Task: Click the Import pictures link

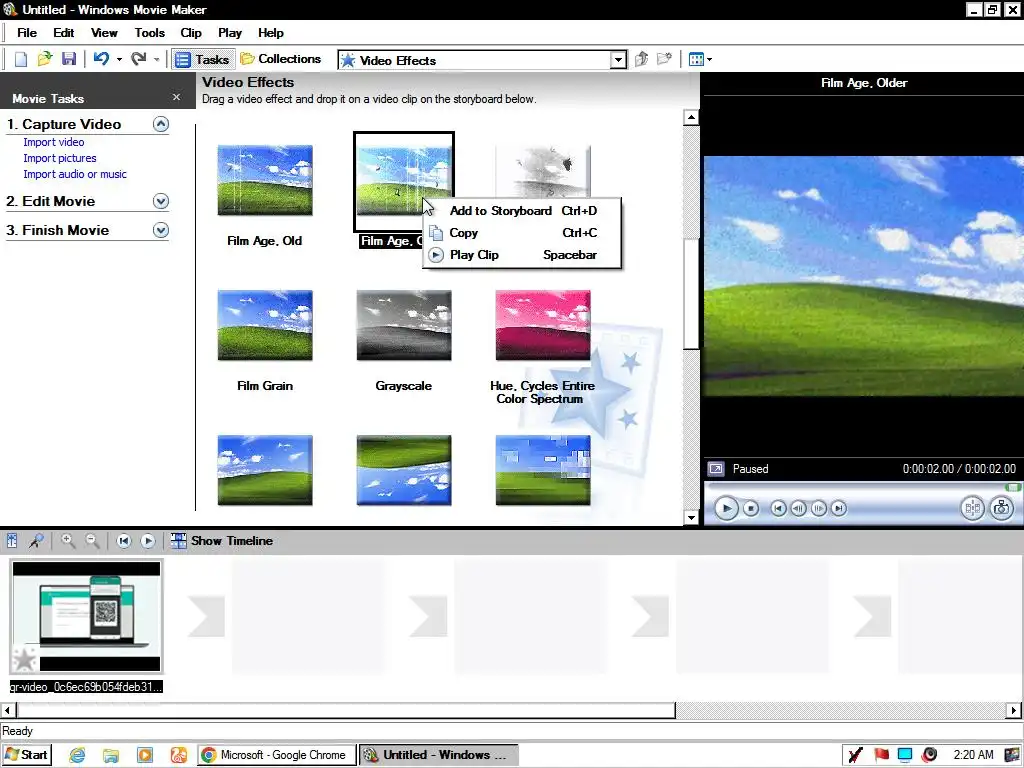Action: click(59, 158)
